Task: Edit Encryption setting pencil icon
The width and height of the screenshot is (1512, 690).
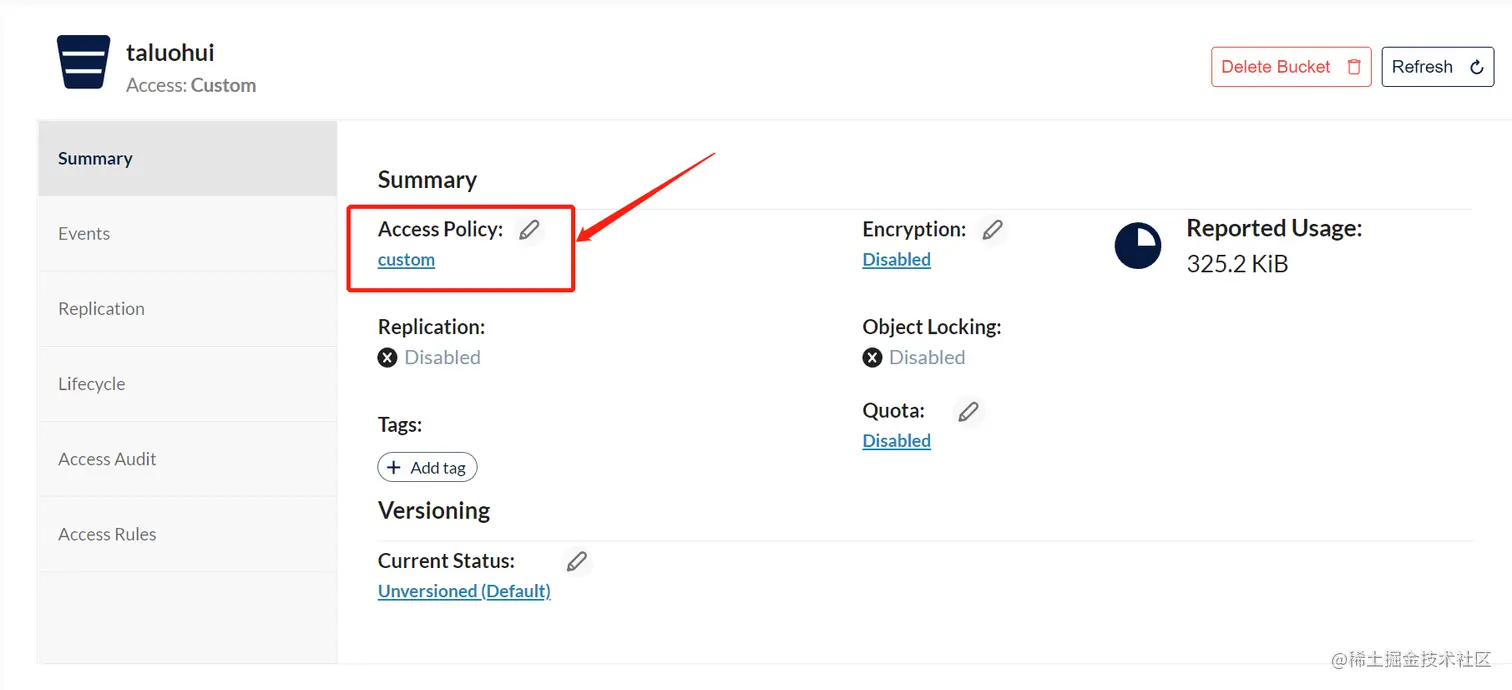Action: click(992, 230)
